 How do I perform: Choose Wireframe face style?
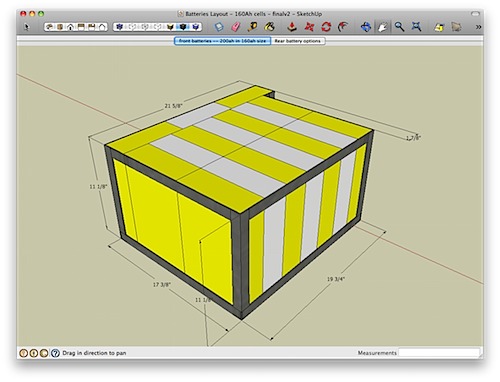click(144, 27)
